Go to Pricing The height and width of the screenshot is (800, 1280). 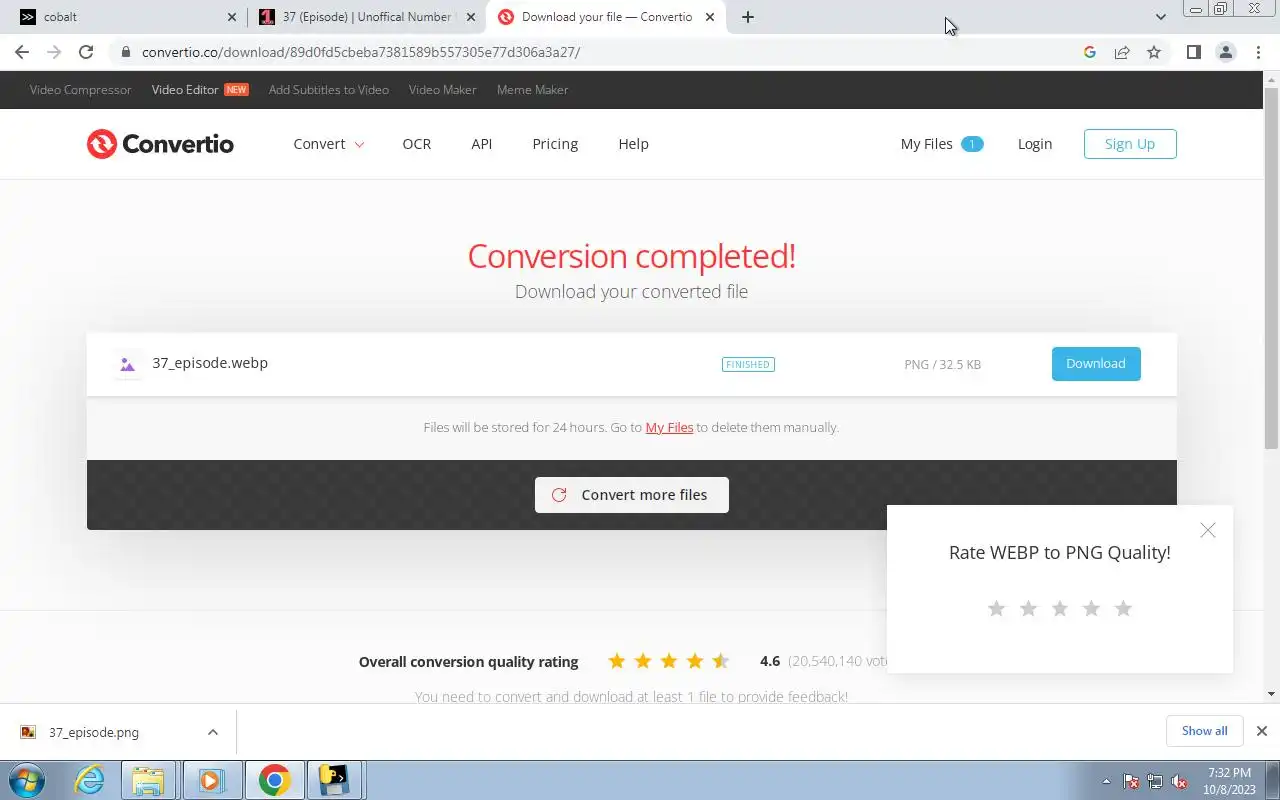555,144
